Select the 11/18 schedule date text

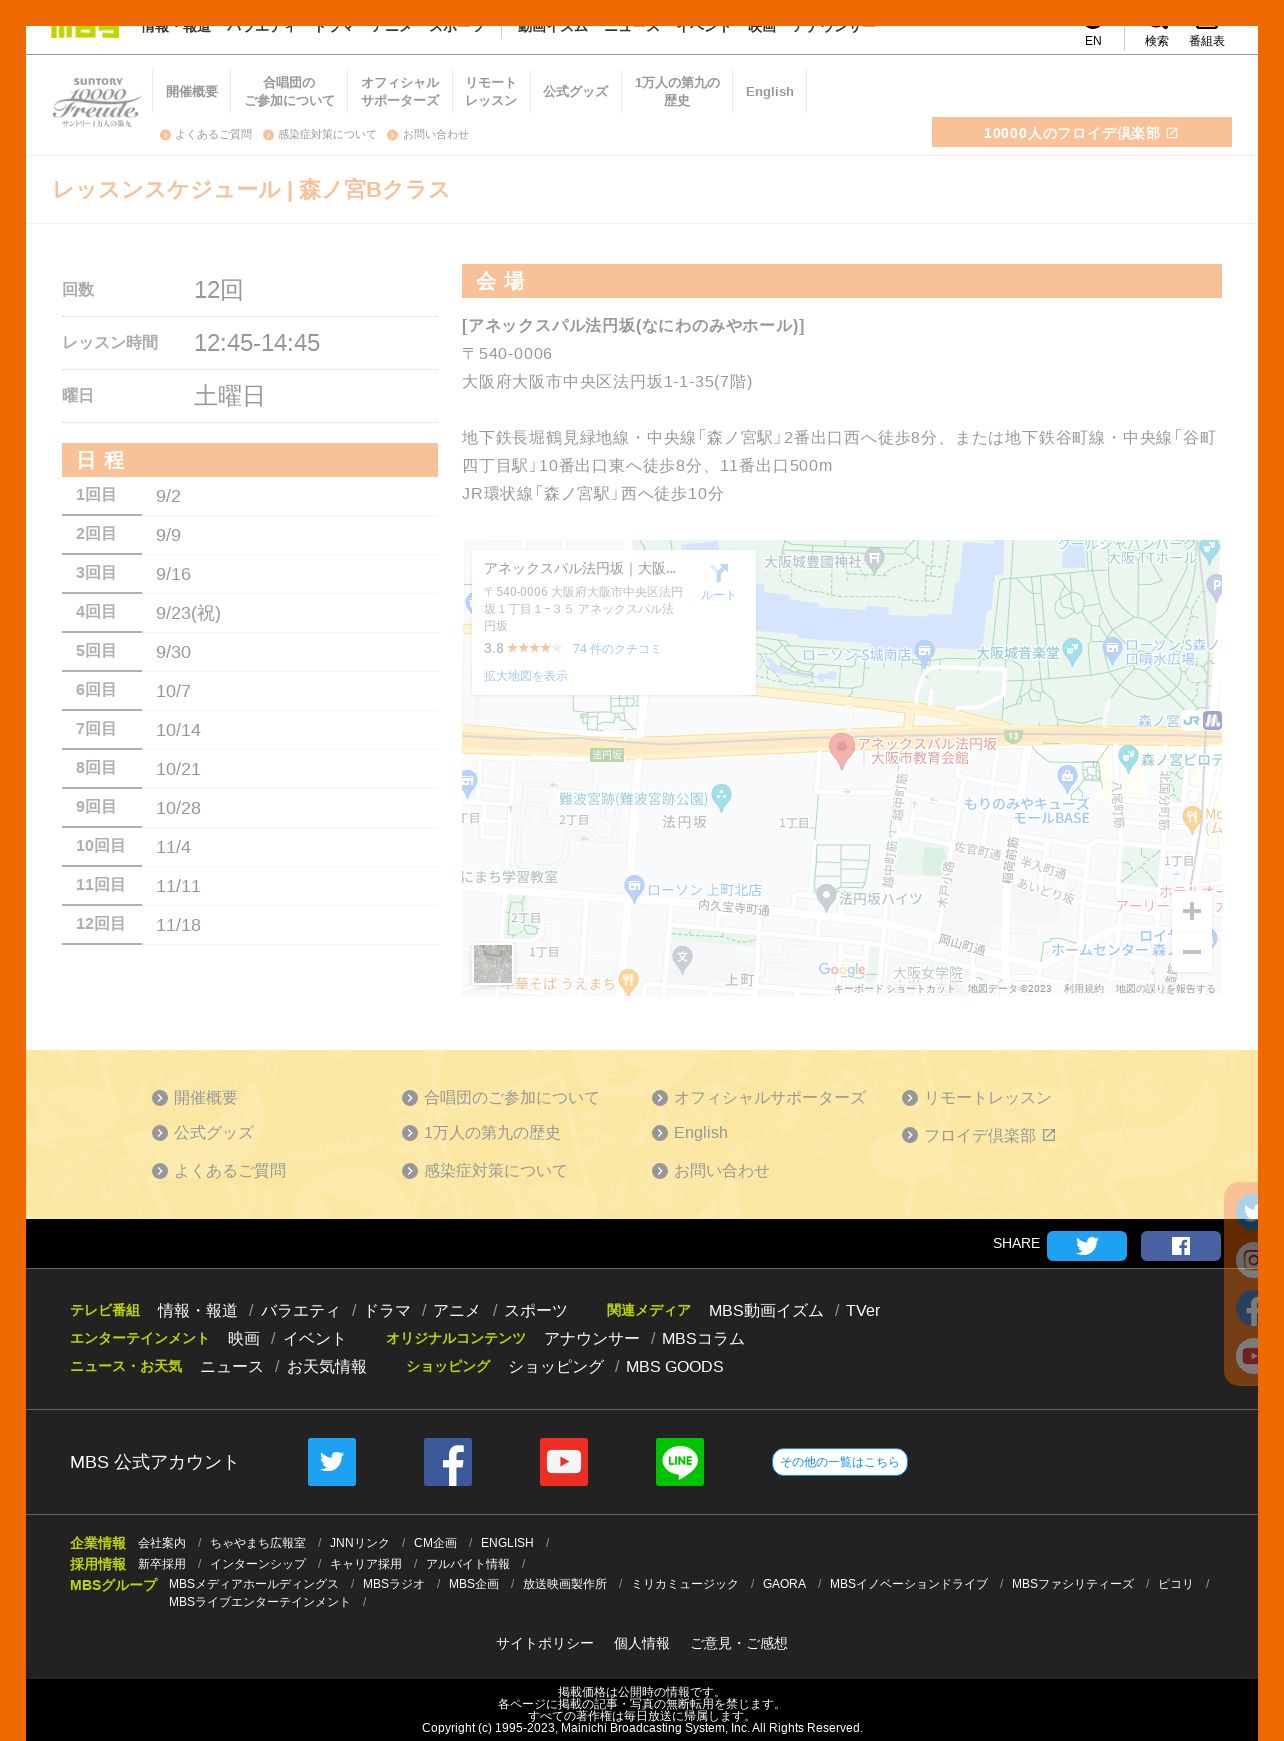(x=178, y=926)
